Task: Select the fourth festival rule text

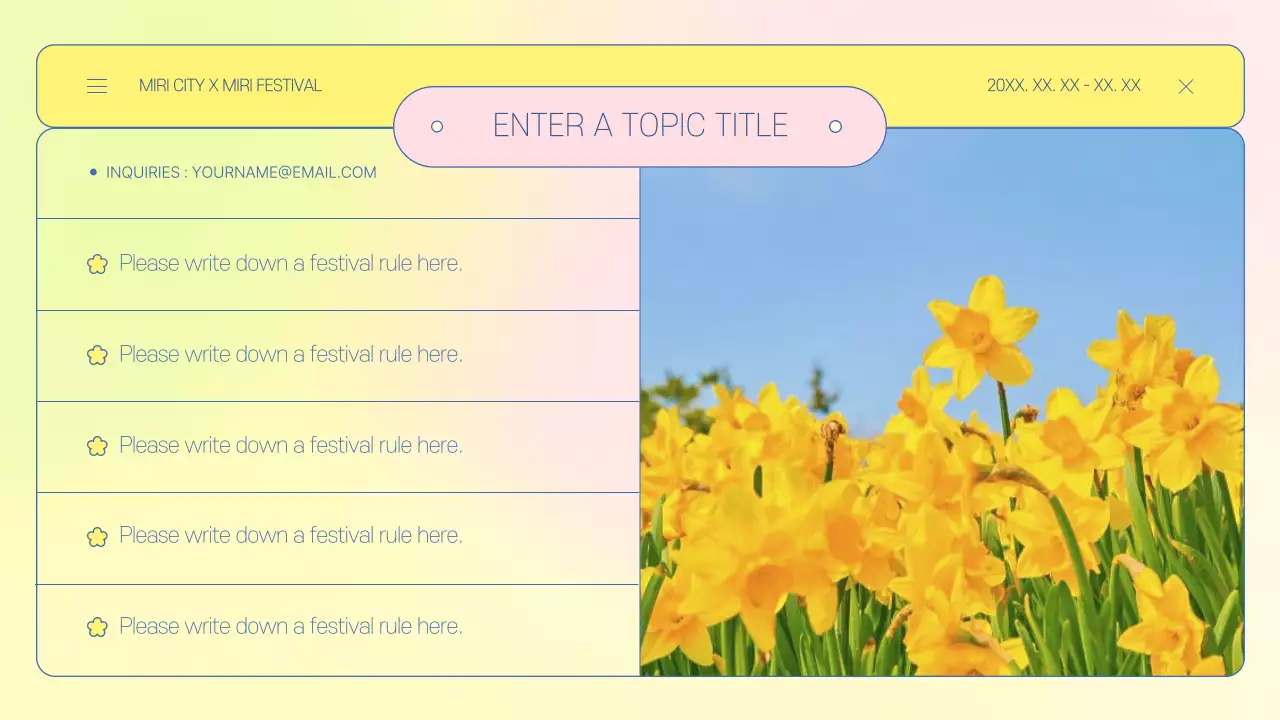Action: pyautogui.click(x=290, y=535)
